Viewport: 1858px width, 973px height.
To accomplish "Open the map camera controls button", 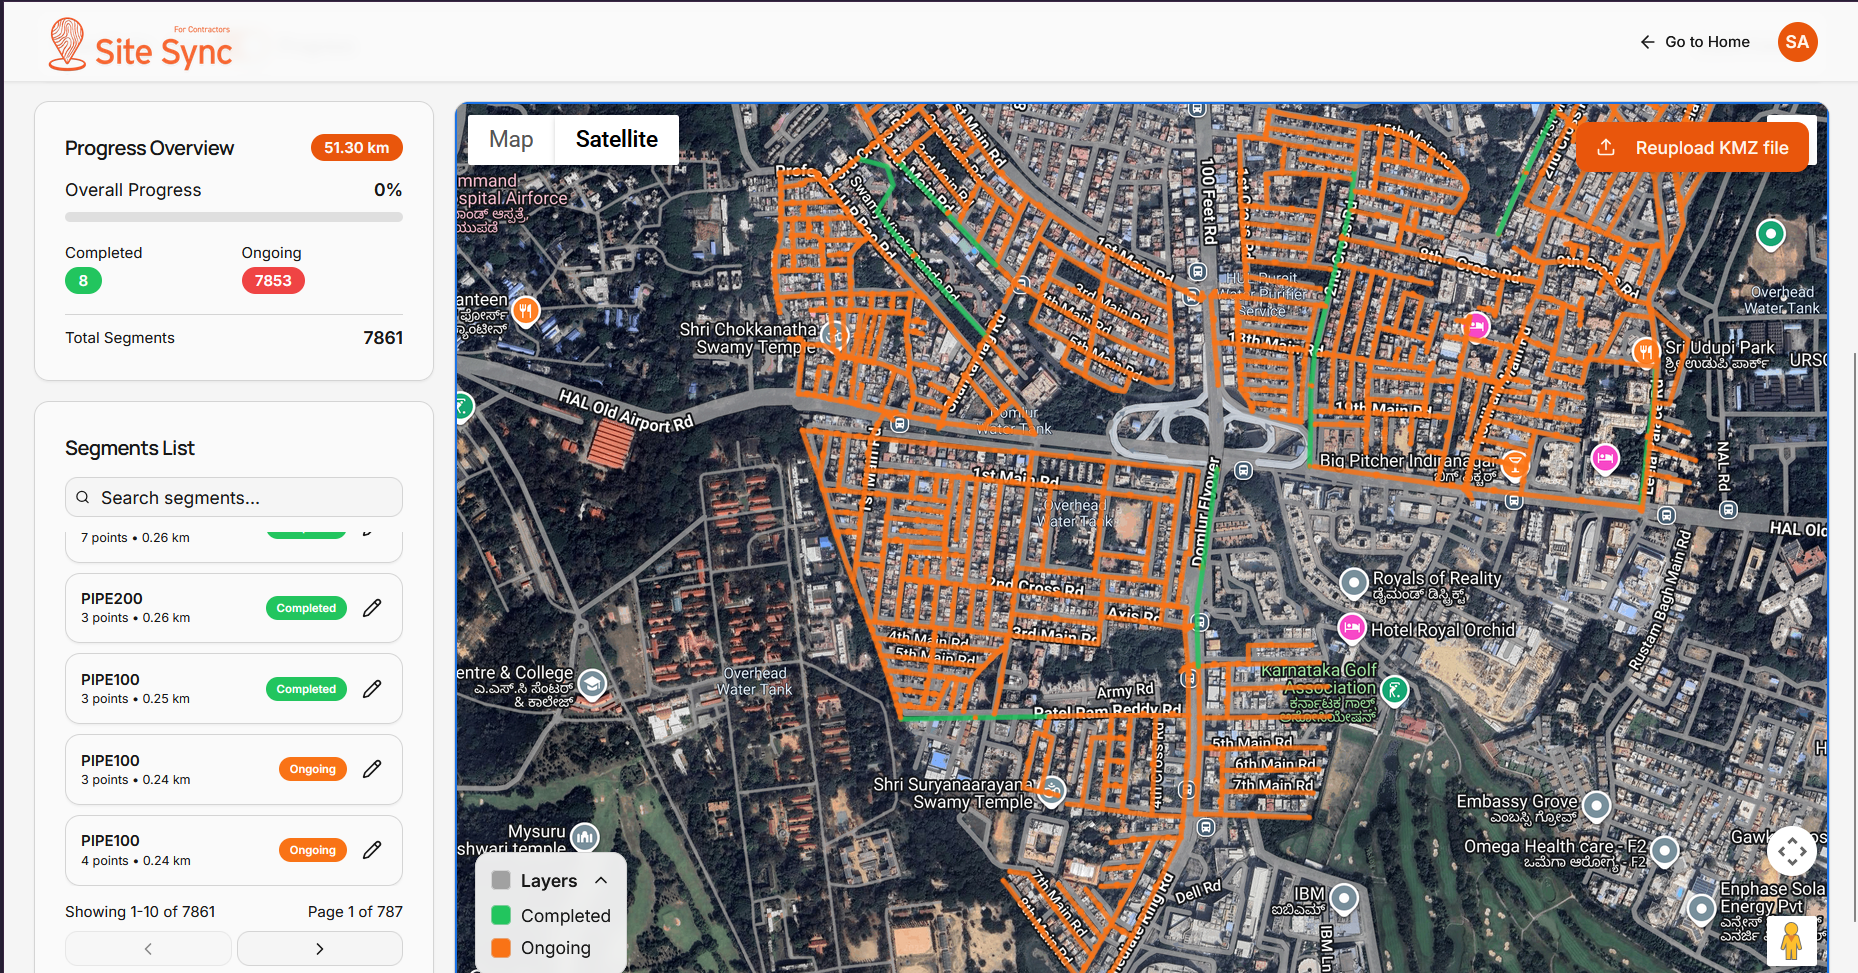I will click(1791, 852).
